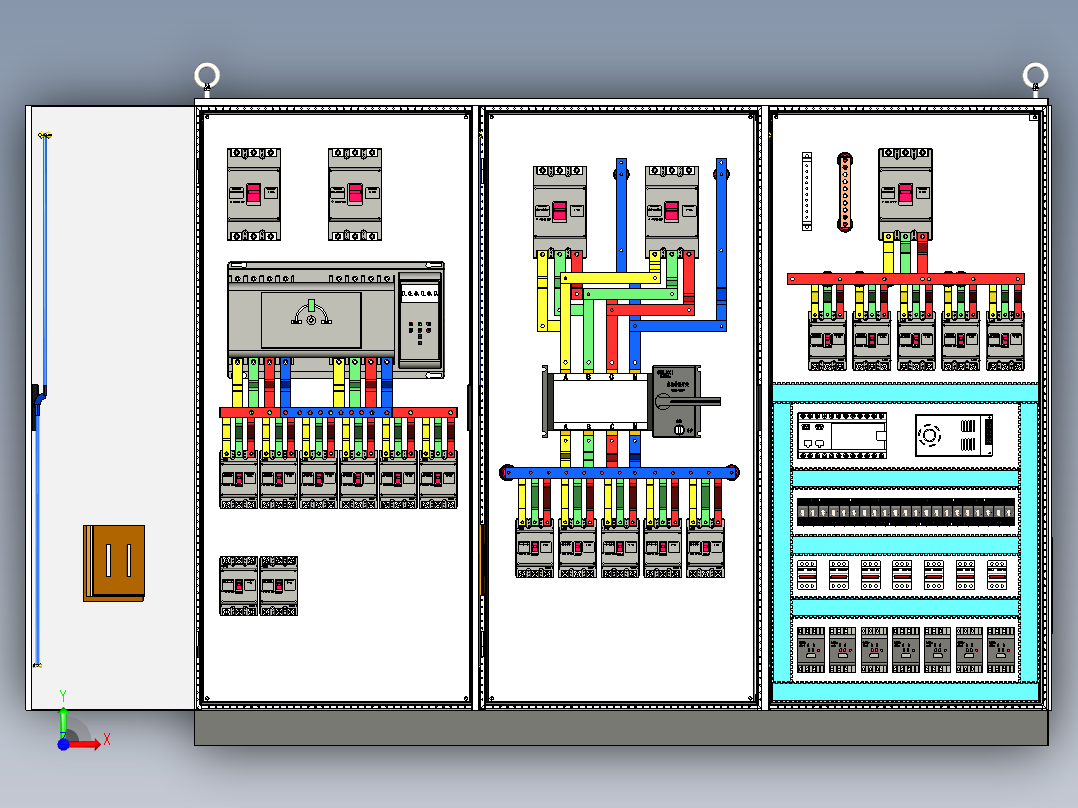This screenshot has width=1078, height=808.
Task: Pick the blue horizontal busbar in middle compartment
Action: pyautogui.click(x=619, y=472)
